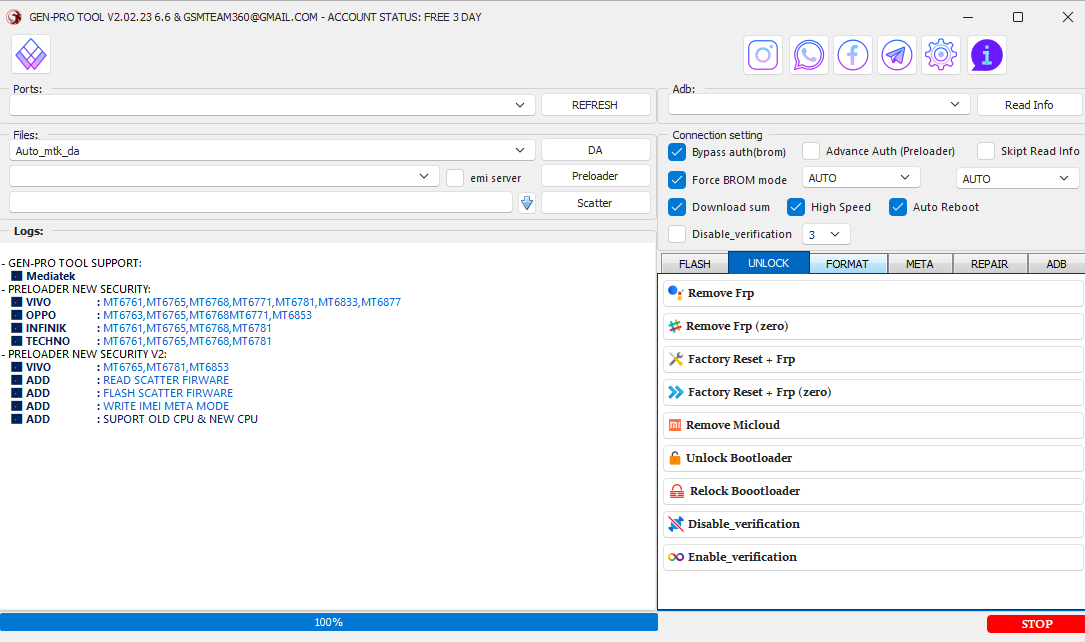Open the META tab

coord(920,264)
